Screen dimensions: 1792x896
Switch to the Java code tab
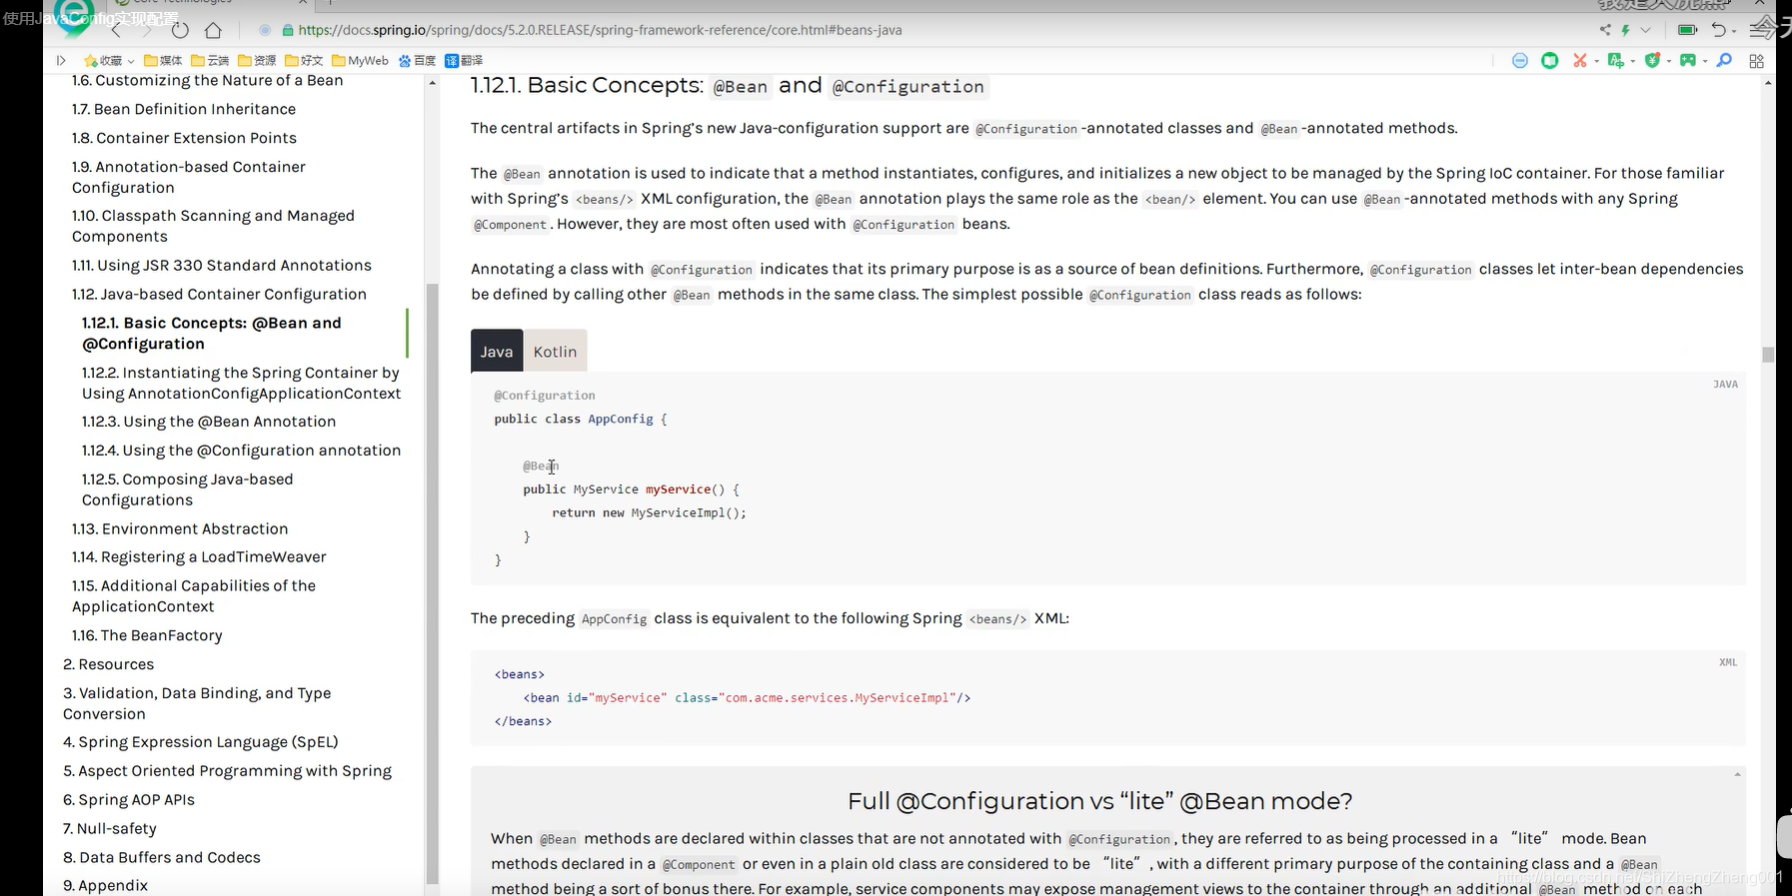click(496, 351)
